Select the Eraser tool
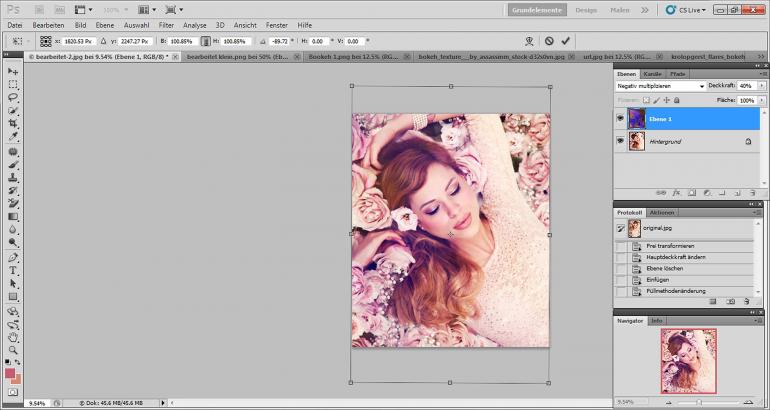 pos(13,204)
